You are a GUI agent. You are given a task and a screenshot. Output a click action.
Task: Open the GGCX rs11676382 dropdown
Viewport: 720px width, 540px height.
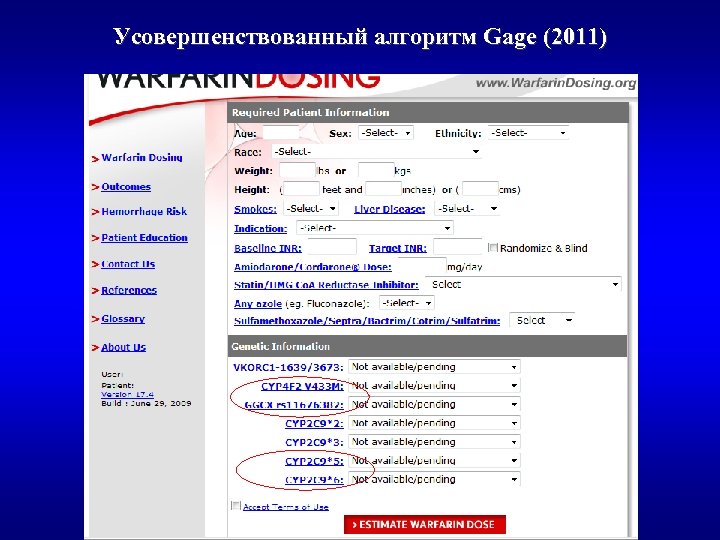(434, 405)
